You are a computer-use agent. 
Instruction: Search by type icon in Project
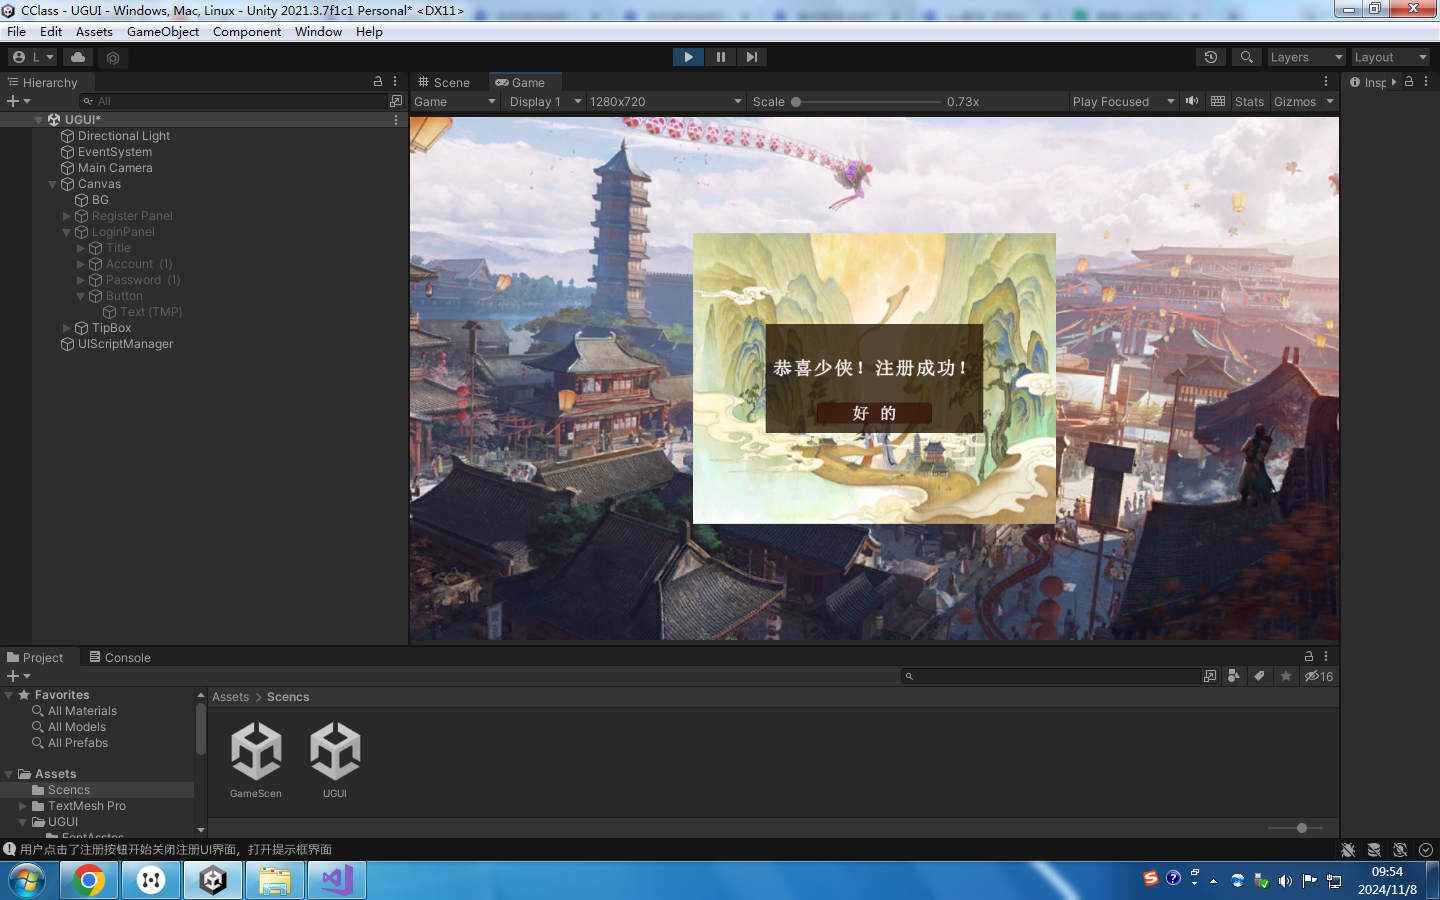pyautogui.click(x=1234, y=676)
